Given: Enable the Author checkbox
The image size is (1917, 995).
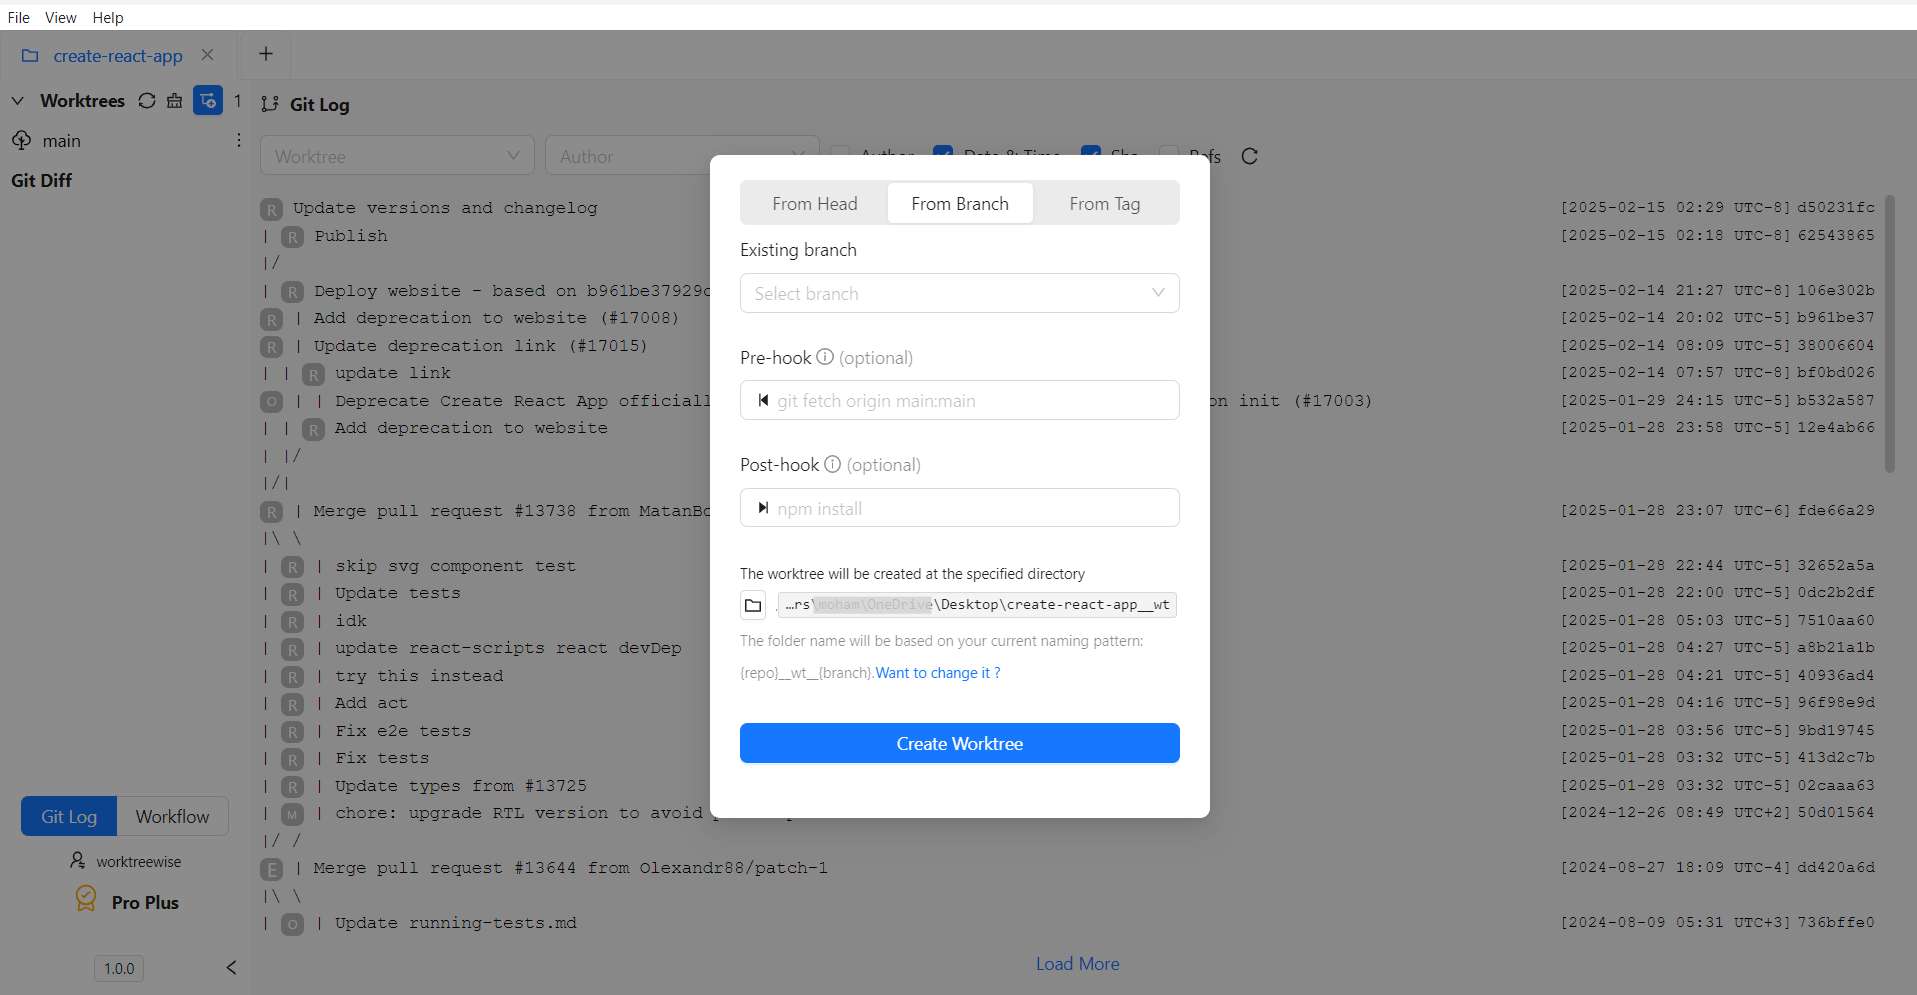Looking at the screenshot, I should pyautogui.click(x=840, y=154).
